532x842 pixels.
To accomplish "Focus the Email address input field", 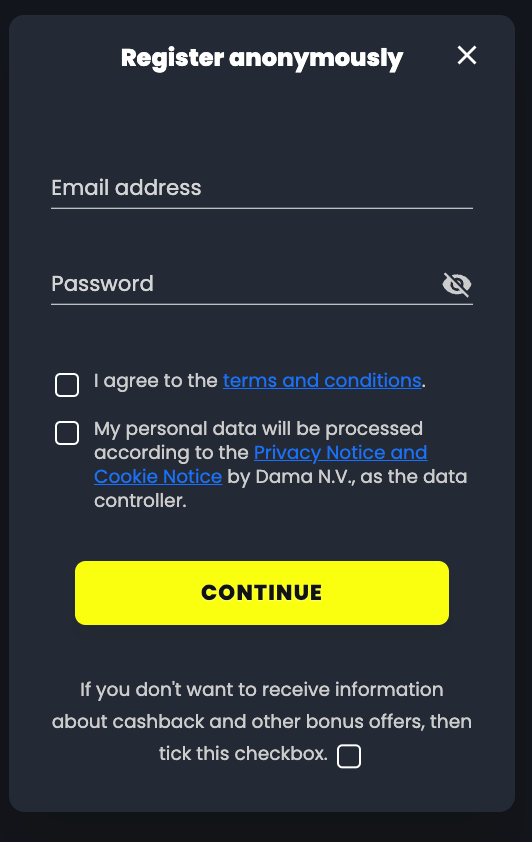I will pyautogui.click(x=262, y=188).
